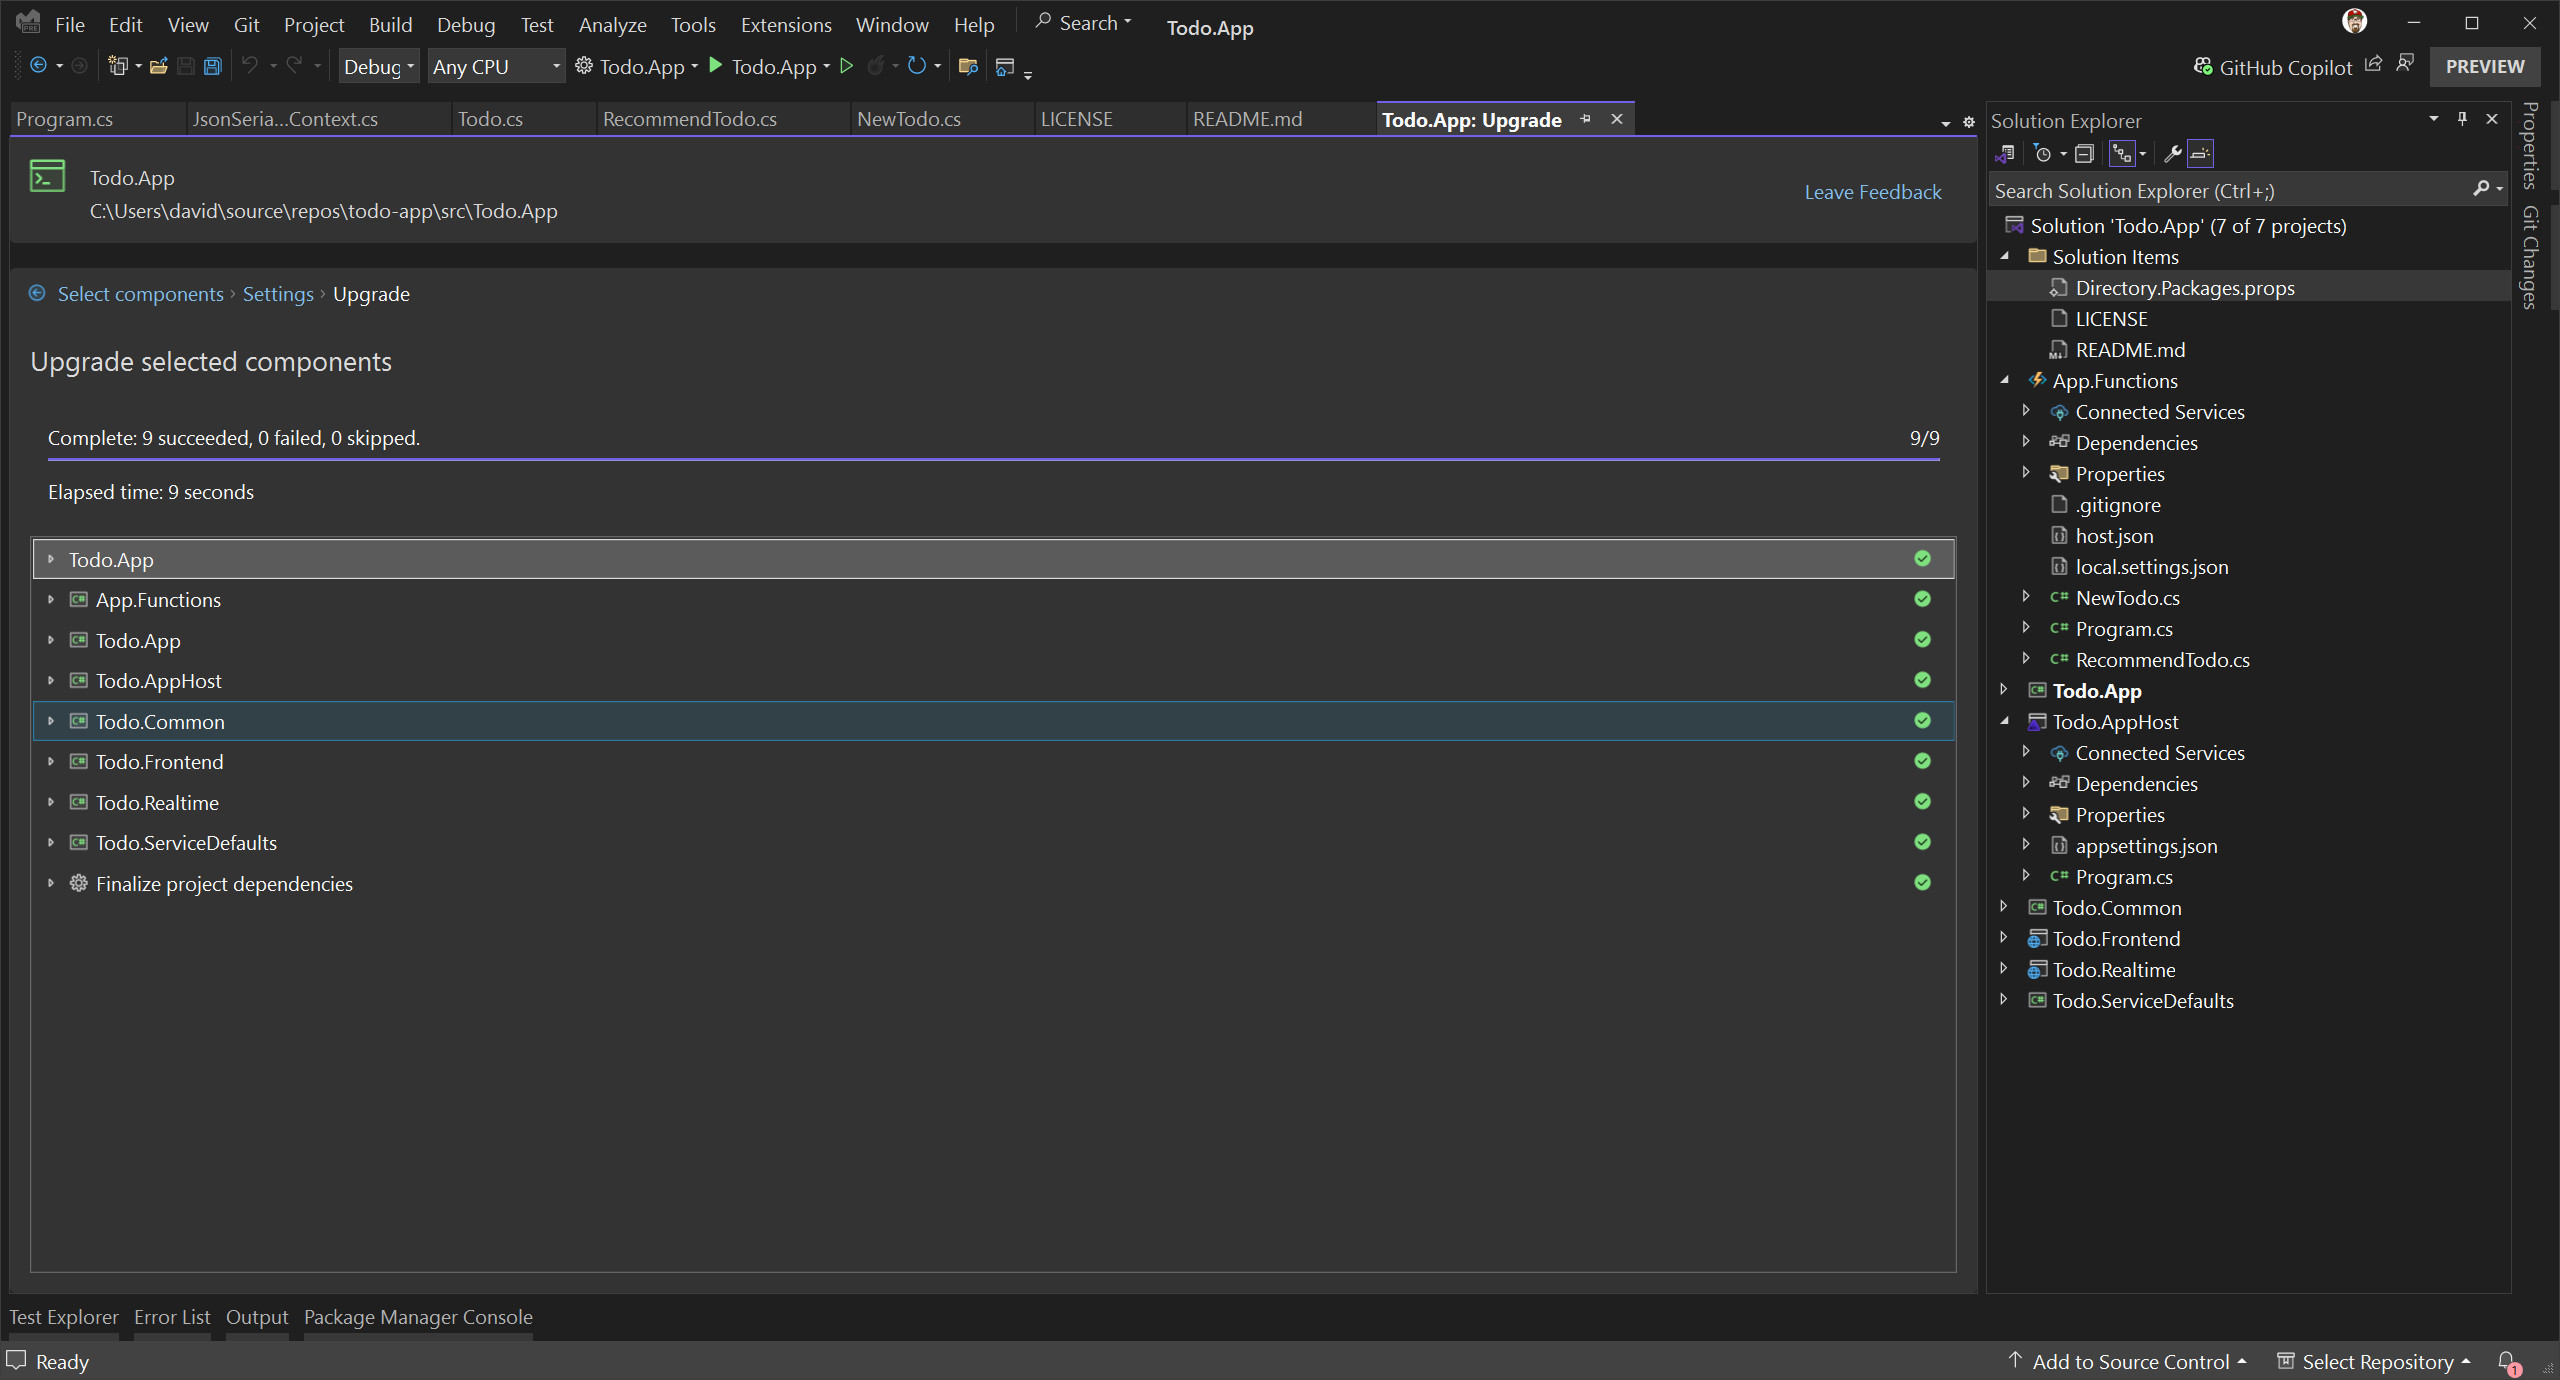Click the PREVIEW button

pos(2485,66)
